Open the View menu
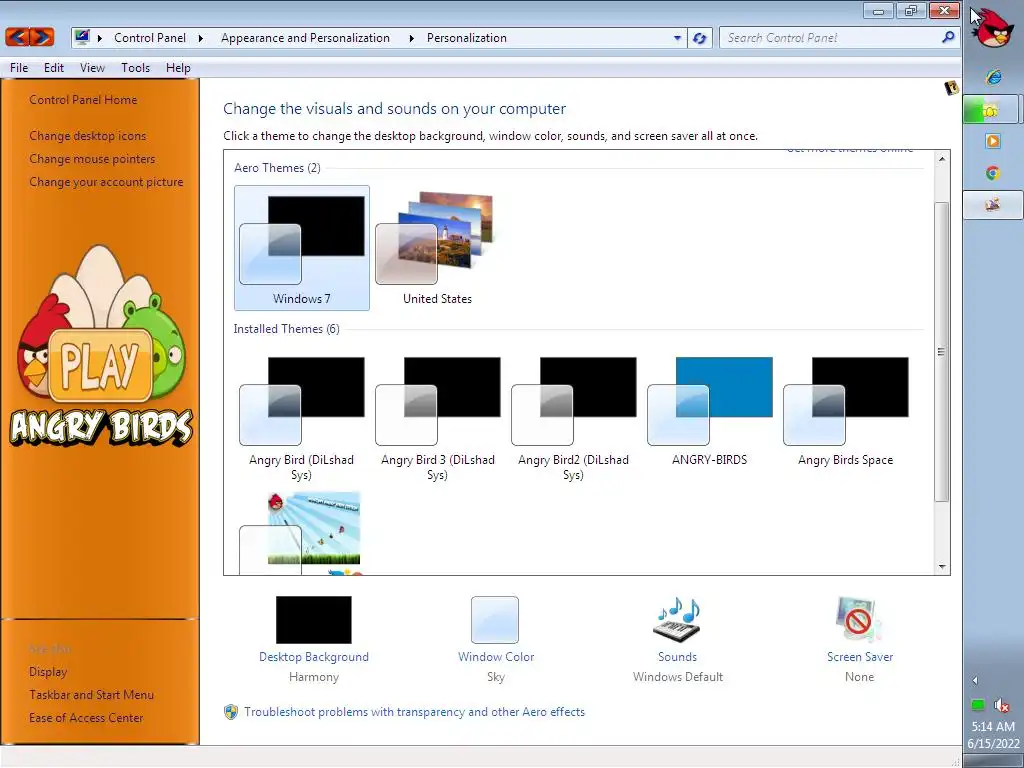1024x768 pixels. click(92, 68)
